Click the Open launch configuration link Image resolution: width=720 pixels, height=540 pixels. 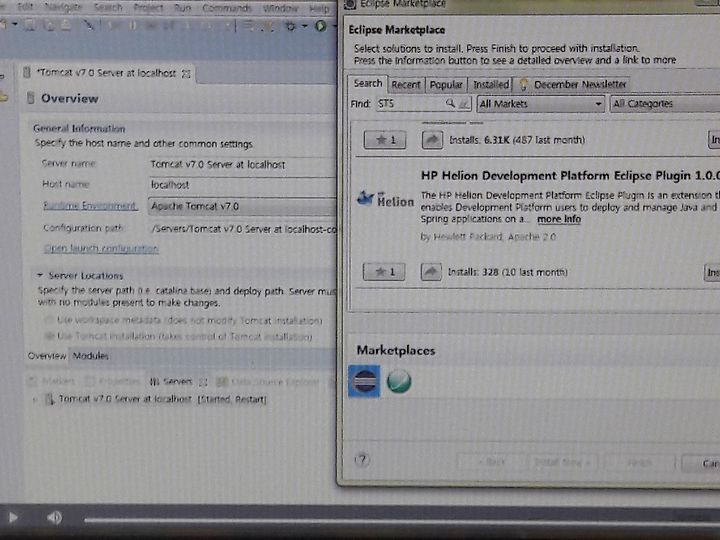[101, 248]
